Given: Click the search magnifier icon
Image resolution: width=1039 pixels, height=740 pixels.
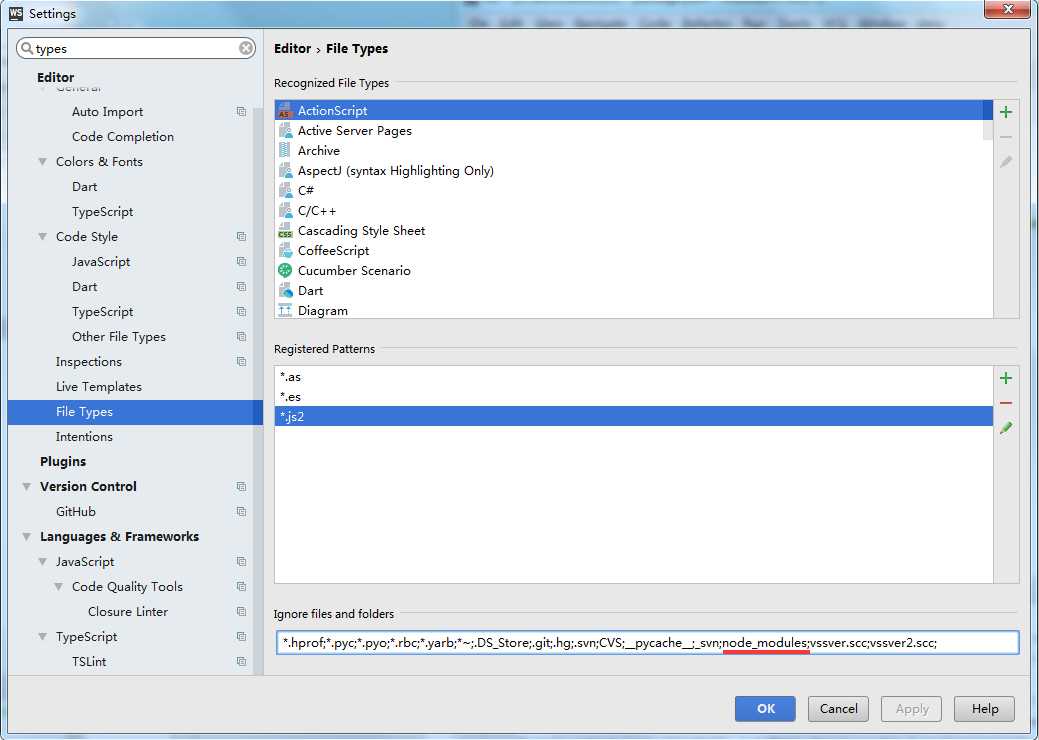Looking at the screenshot, I should (x=27, y=48).
